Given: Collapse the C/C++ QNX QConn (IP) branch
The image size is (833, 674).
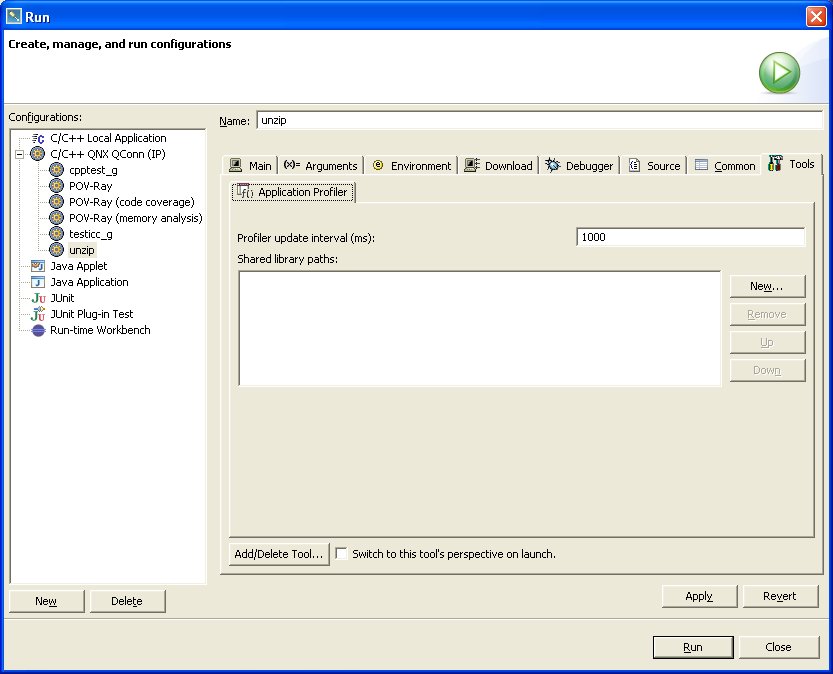Looking at the screenshot, I should [19, 154].
